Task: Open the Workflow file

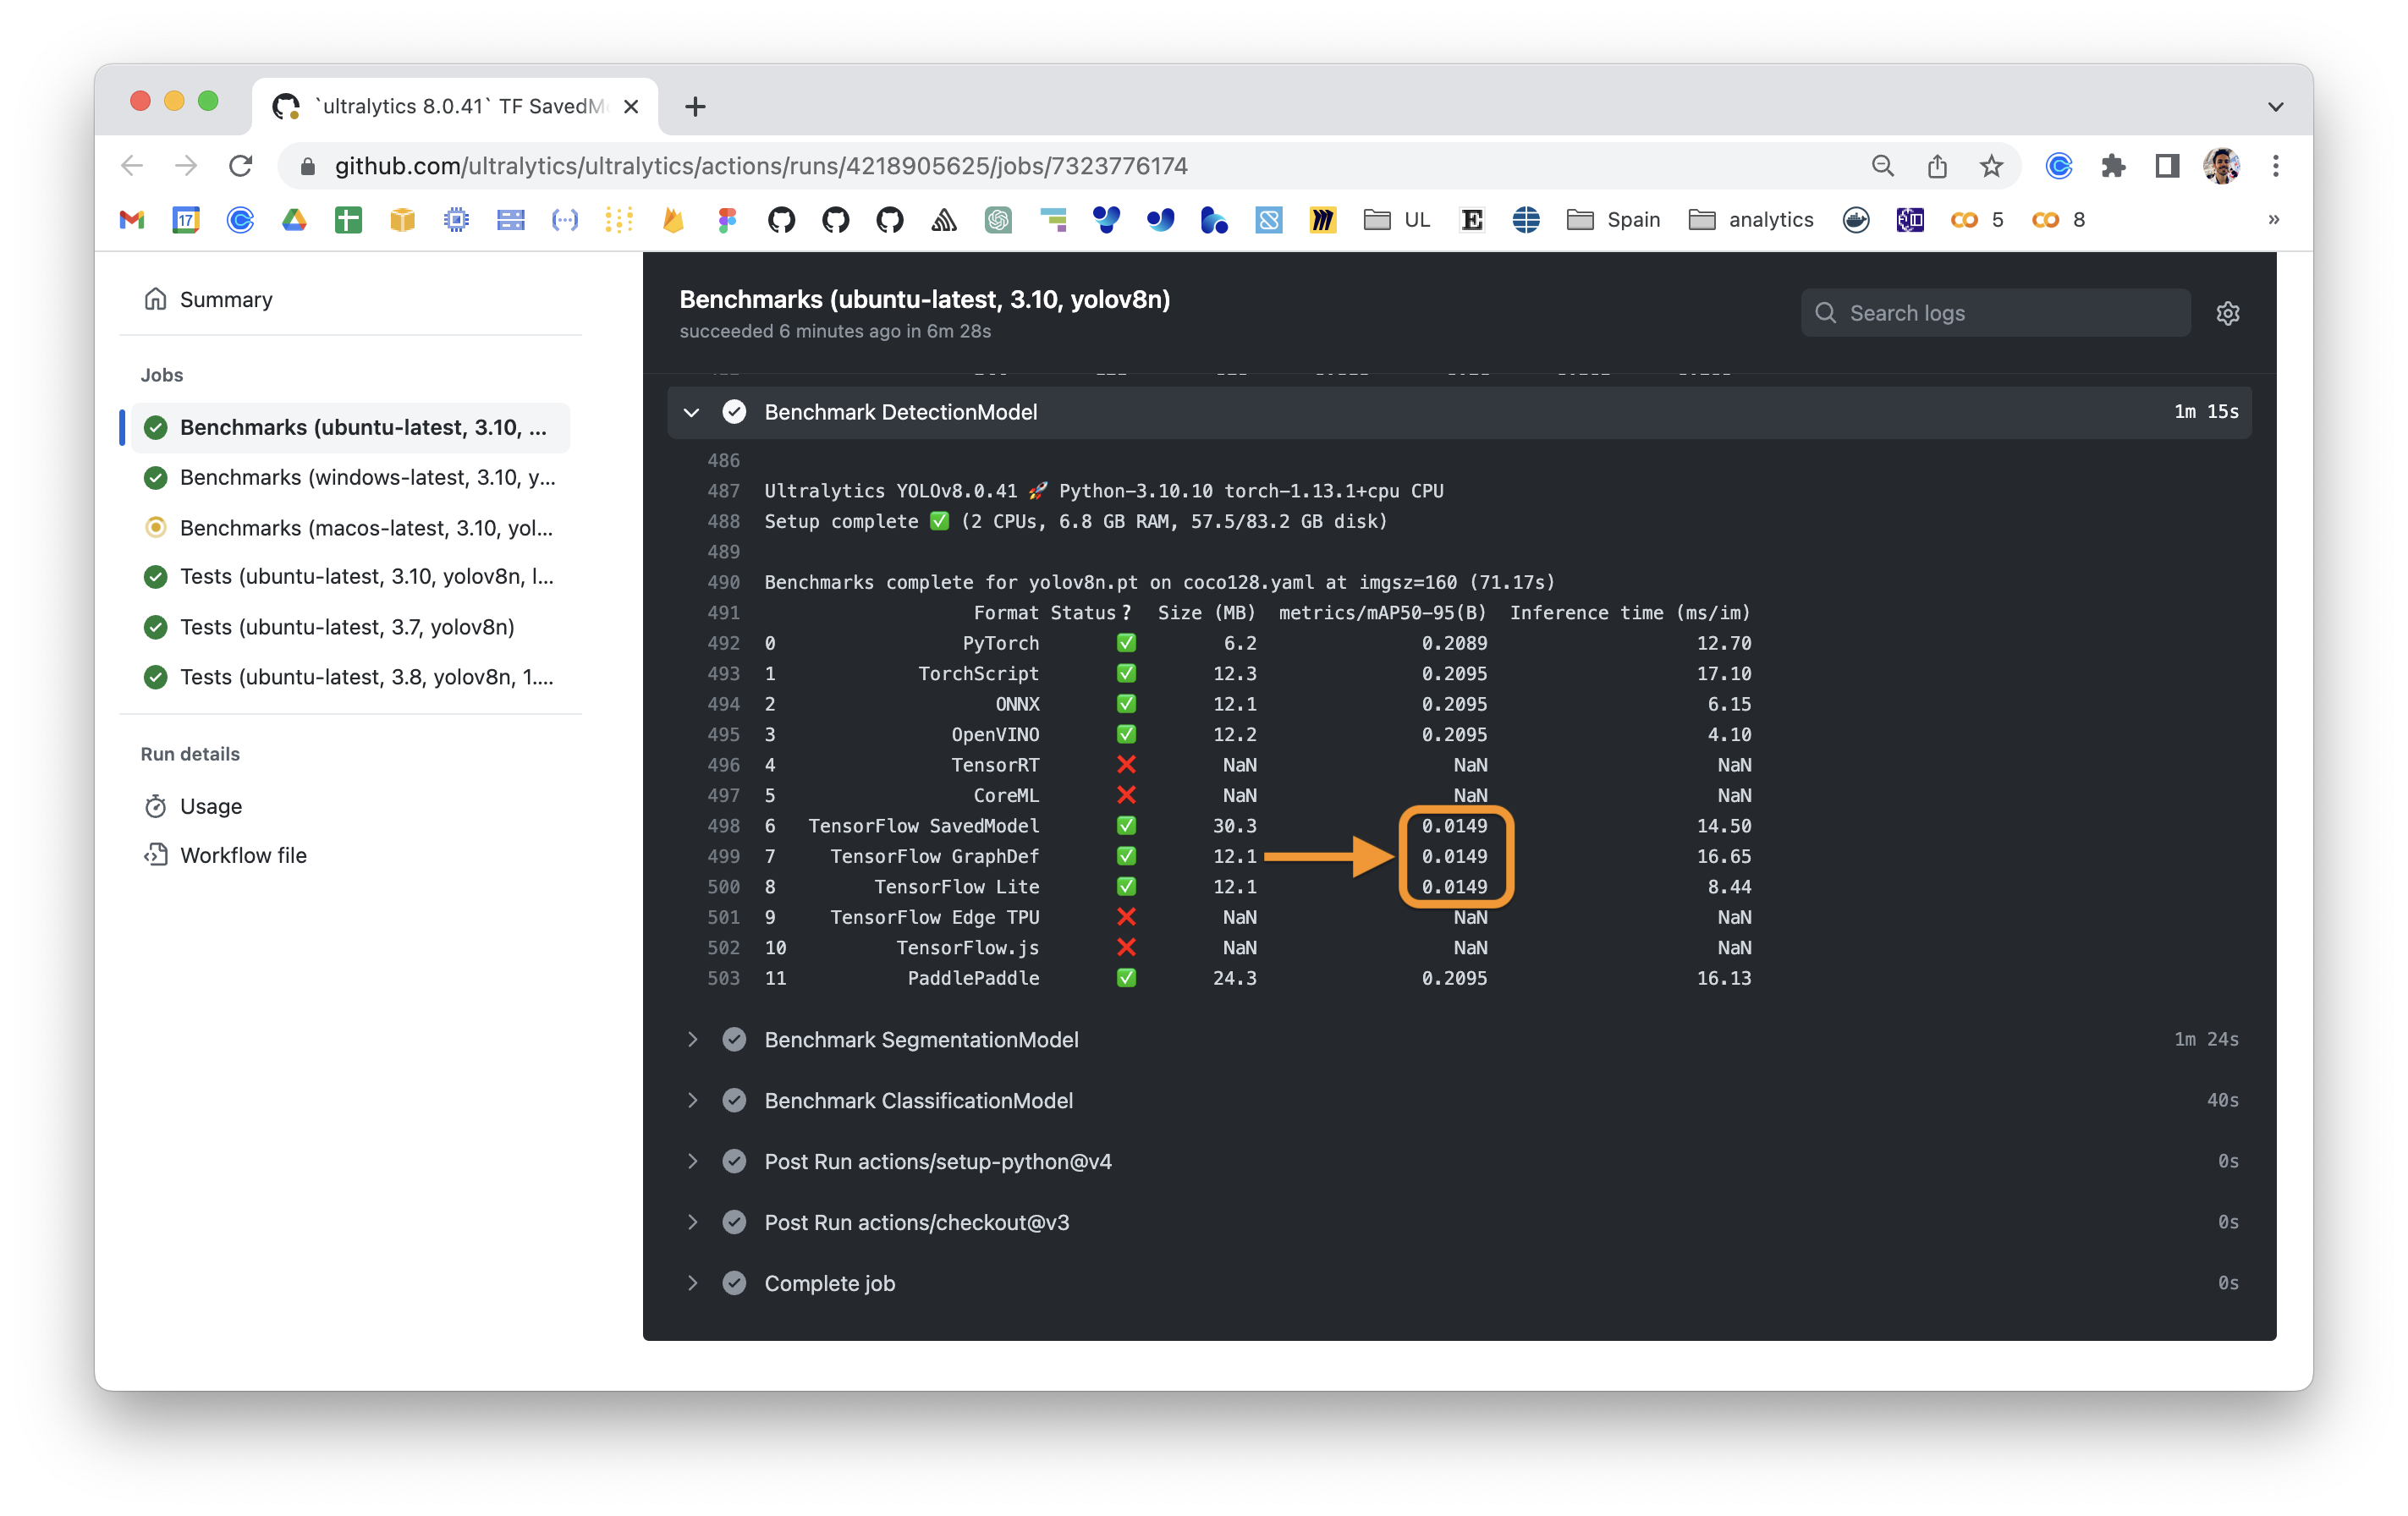Action: pyautogui.click(x=243, y=855)
